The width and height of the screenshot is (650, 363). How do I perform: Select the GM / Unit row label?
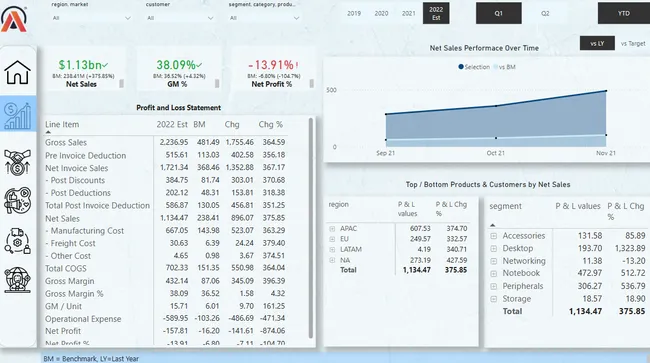point(63,306)
